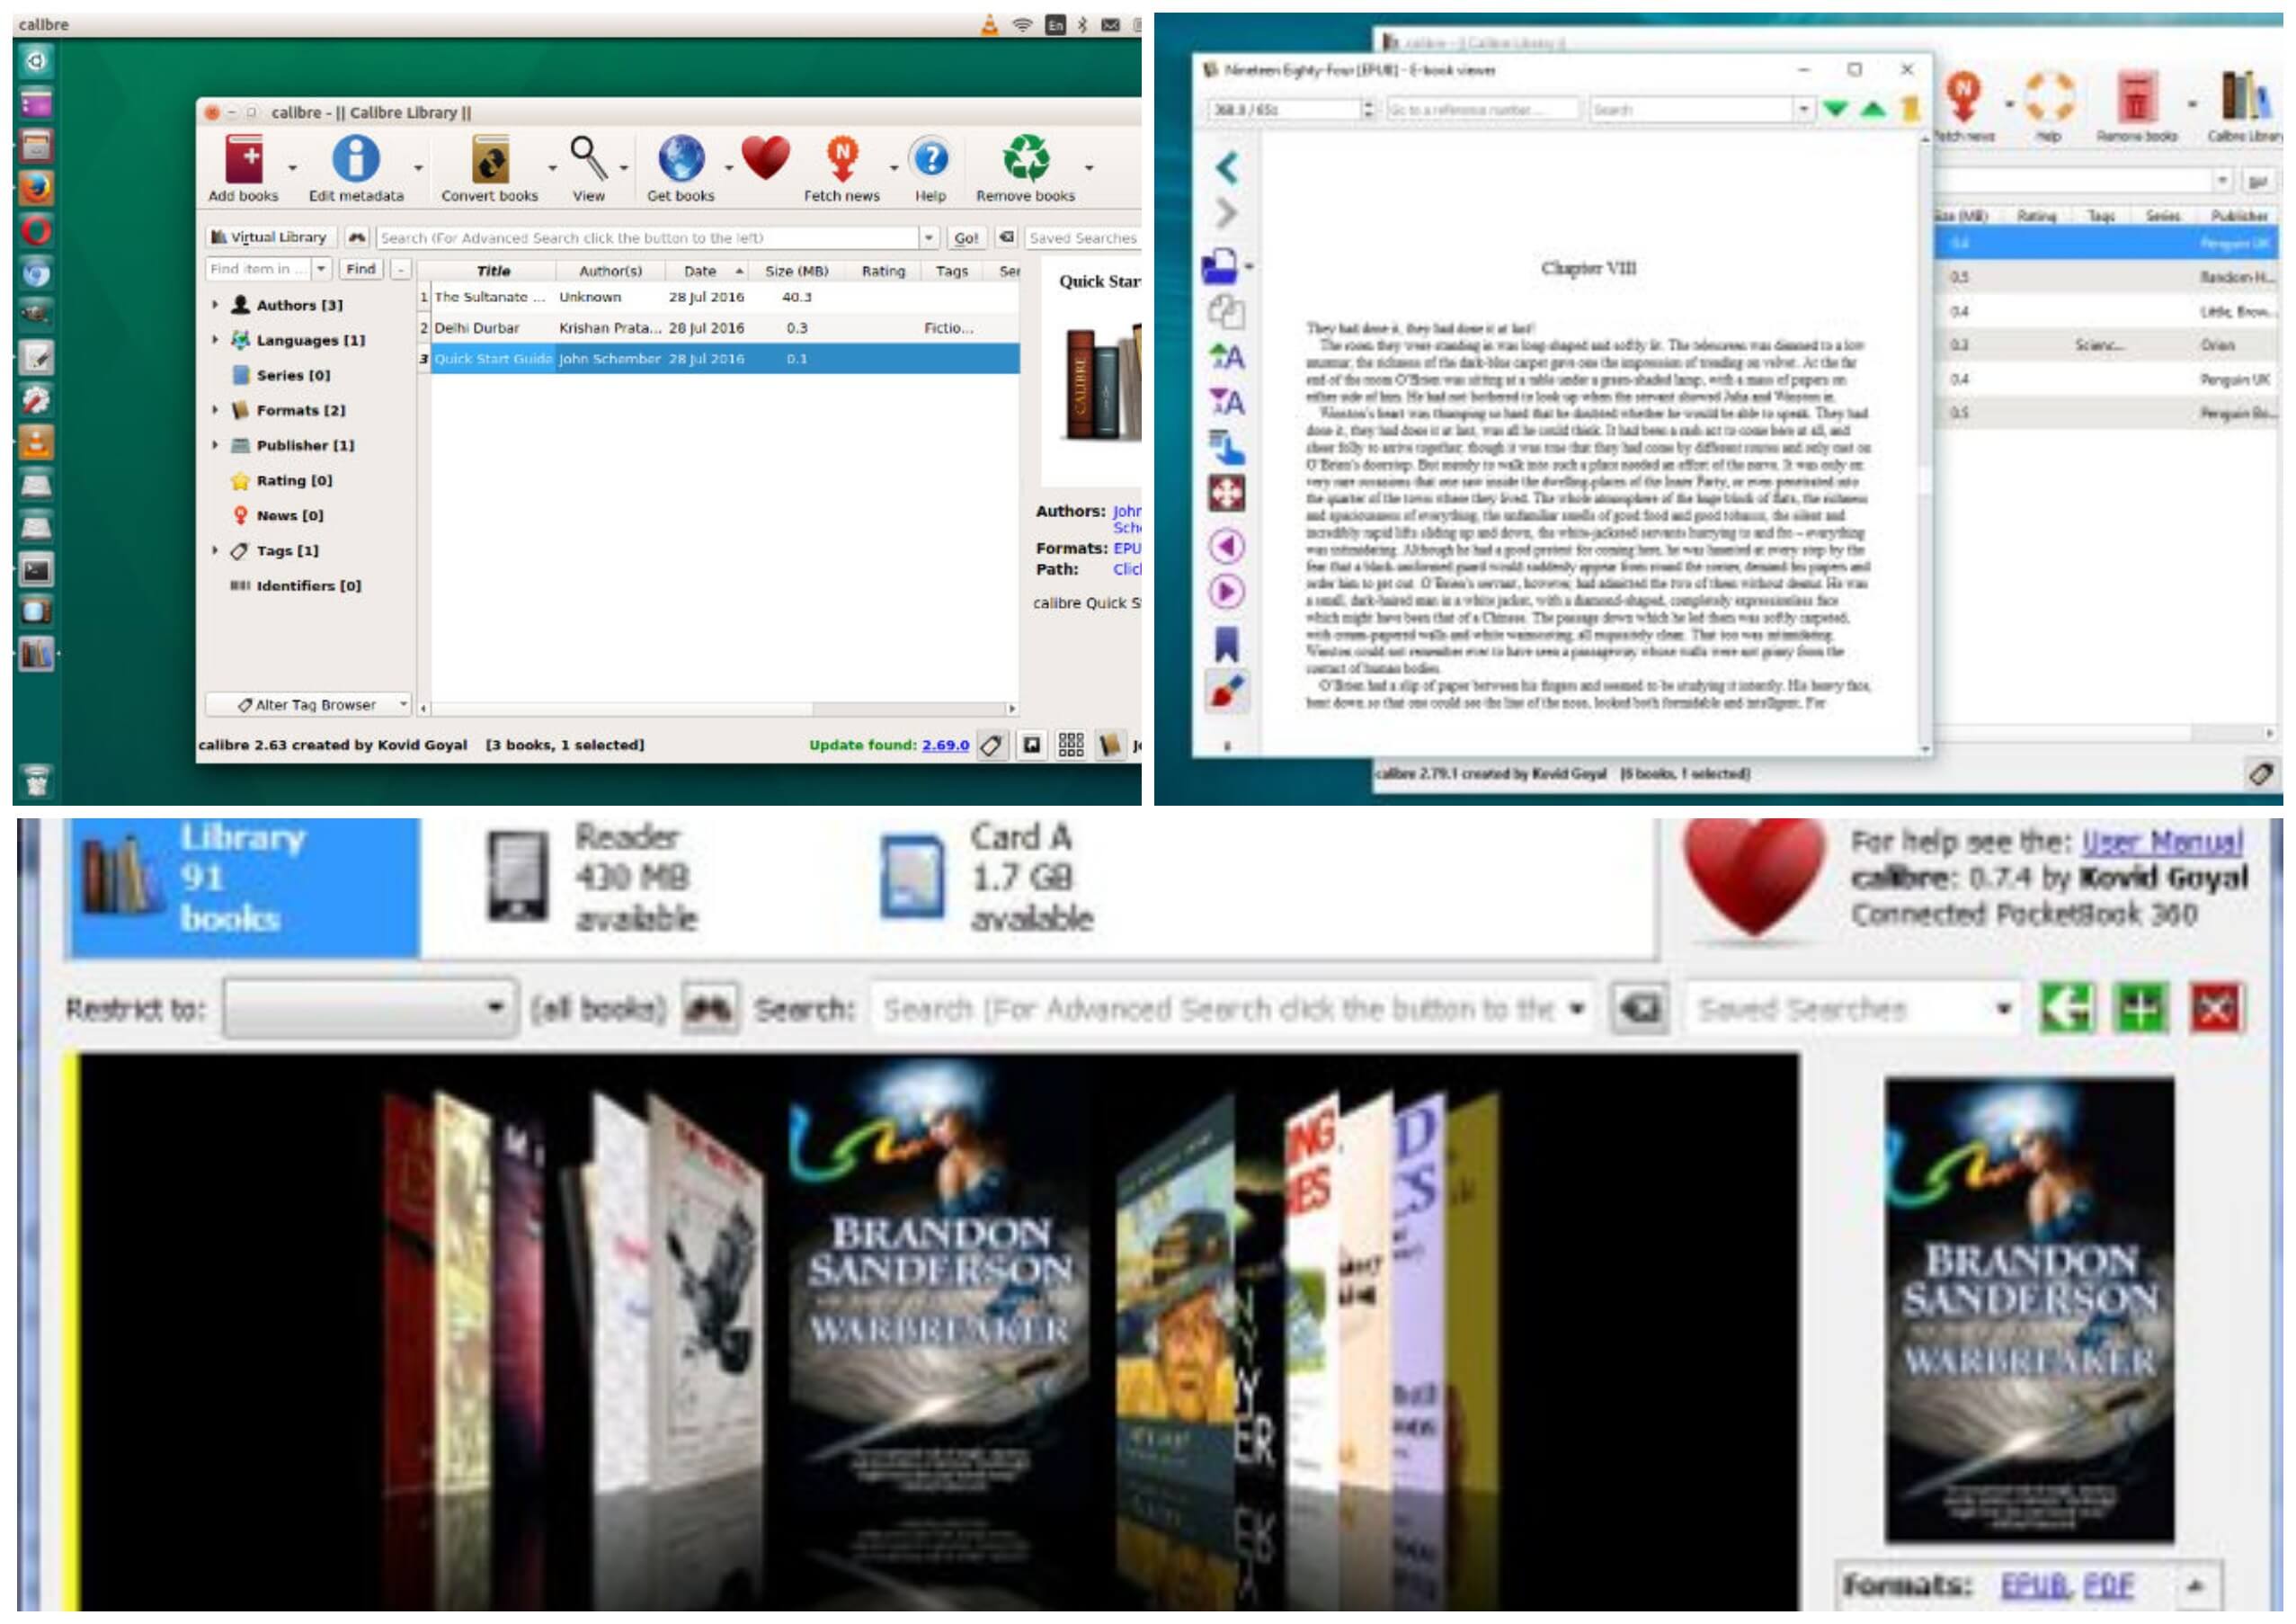2296x1624 pixels.
Task: Toggle the cover grid view in the status bar
Action: (x=1071, y=745)
